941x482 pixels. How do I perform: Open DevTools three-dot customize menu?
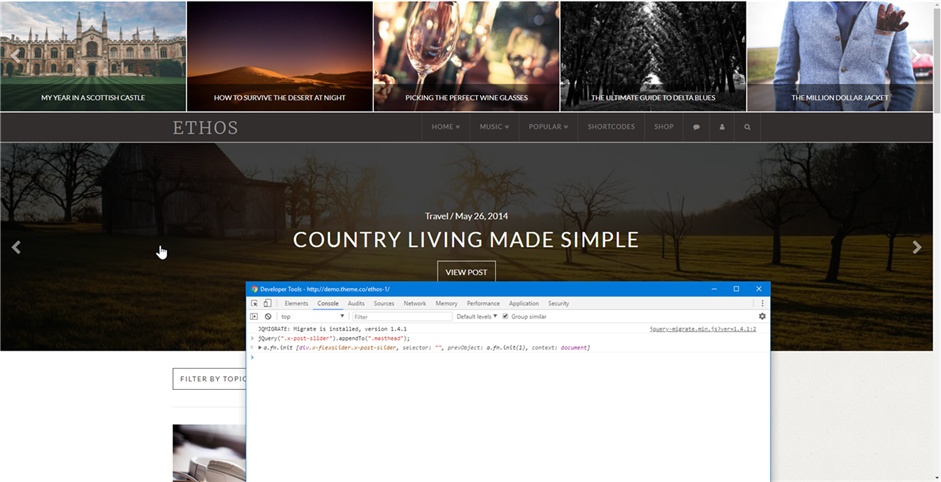click(763, 304)
